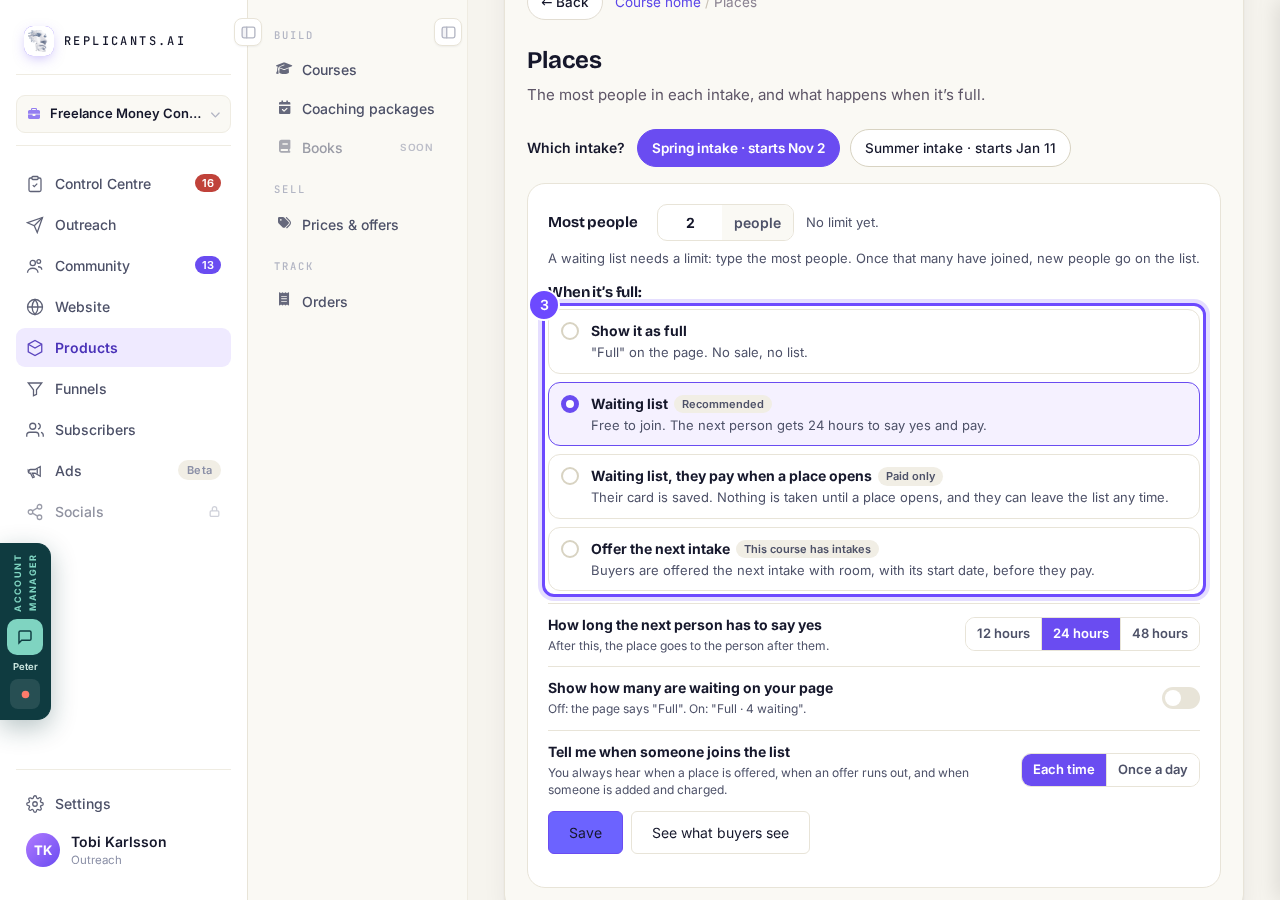Open account manager chat icon

click(25, 637)
